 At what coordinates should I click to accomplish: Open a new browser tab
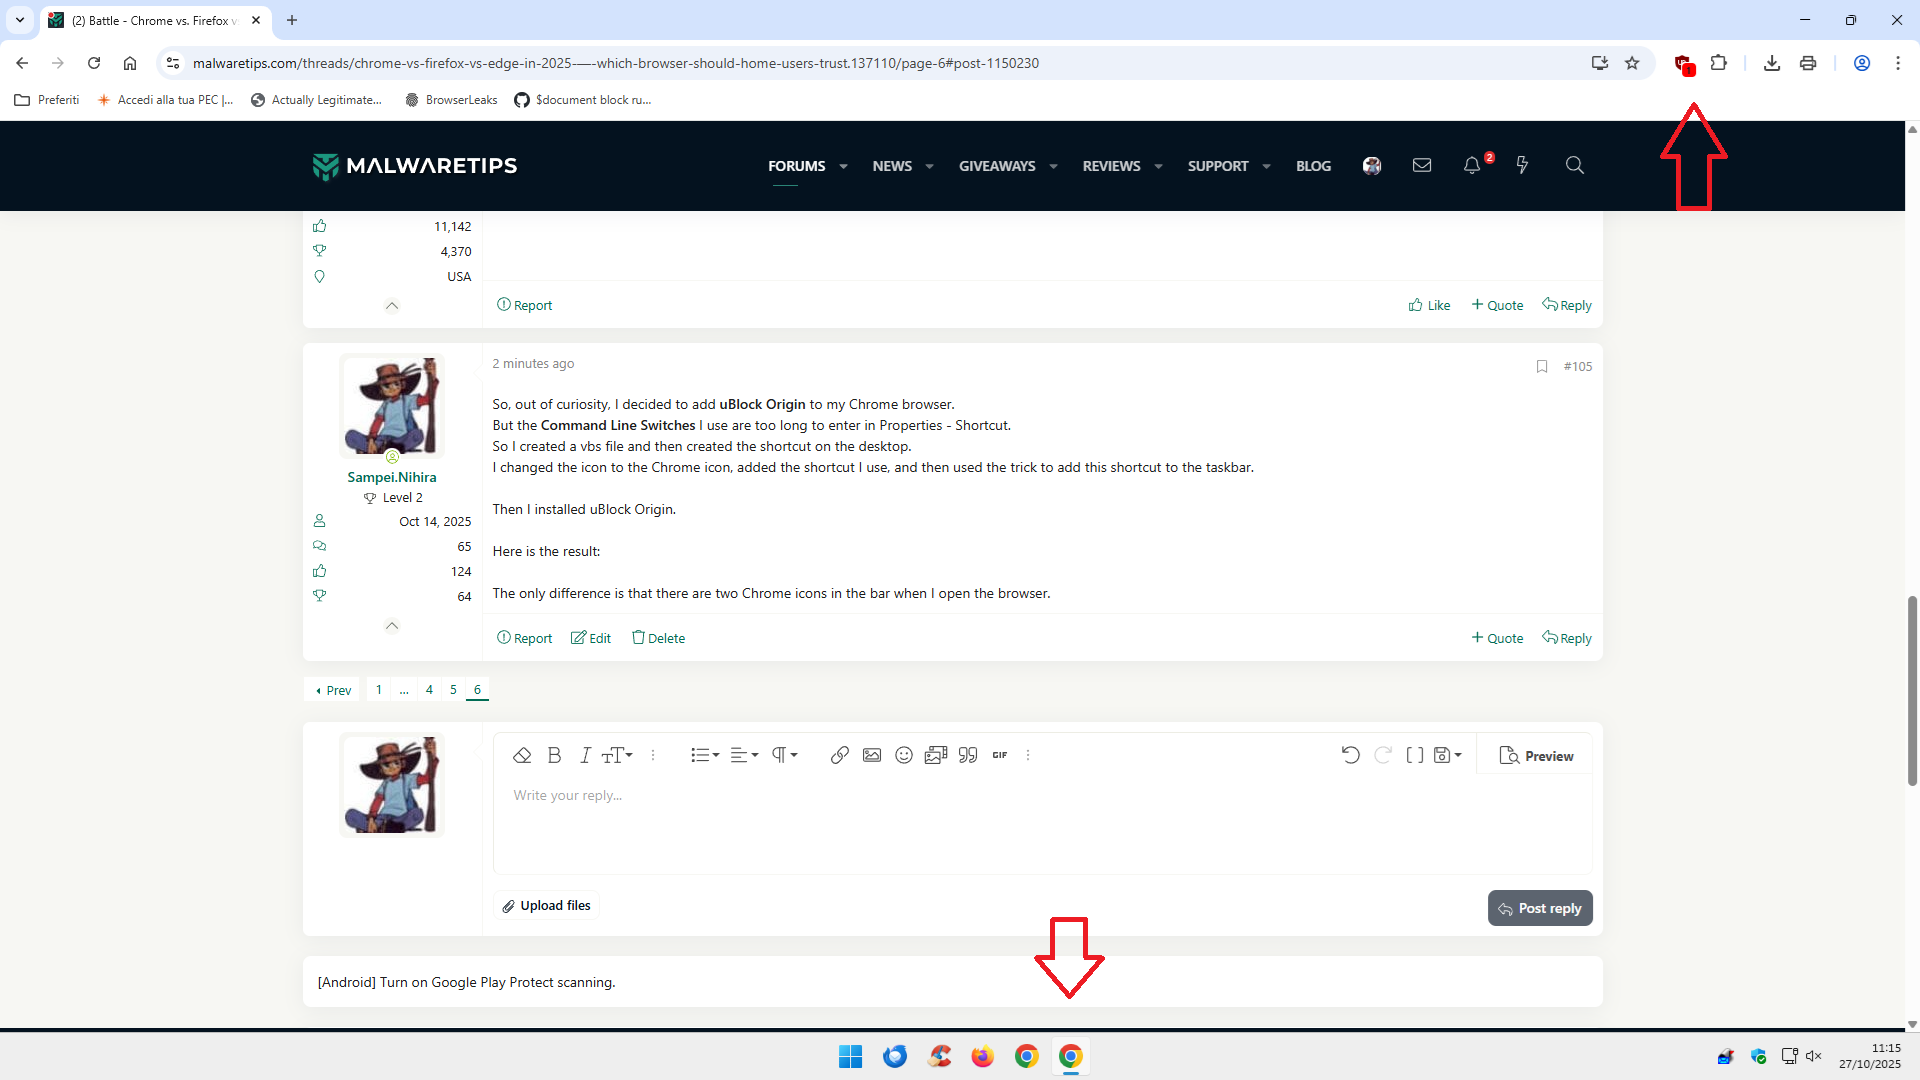click(292, 20)
